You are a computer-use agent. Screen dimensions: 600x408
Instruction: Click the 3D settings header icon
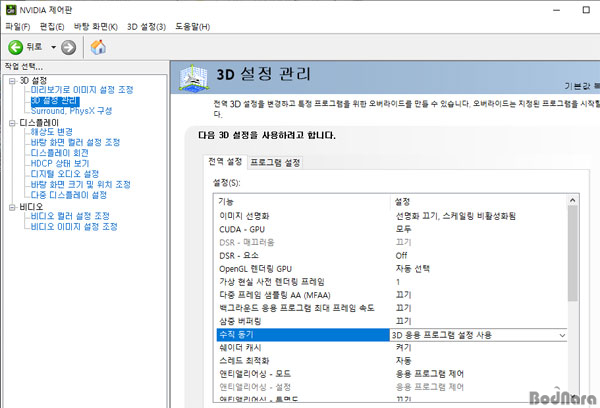tap(194, 78)
